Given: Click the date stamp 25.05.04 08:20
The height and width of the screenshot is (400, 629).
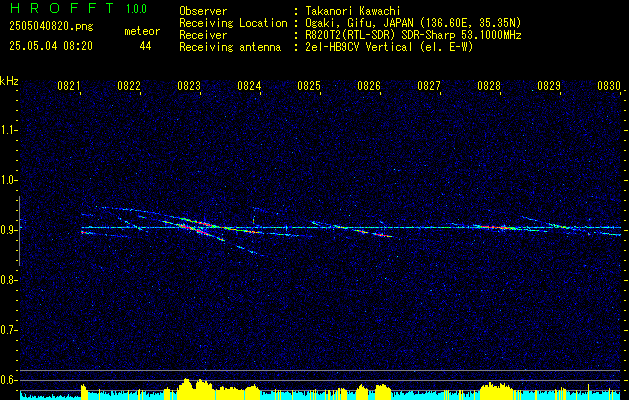Looking at the screenshot, I should pyautogui.click(x=51, y=46).
